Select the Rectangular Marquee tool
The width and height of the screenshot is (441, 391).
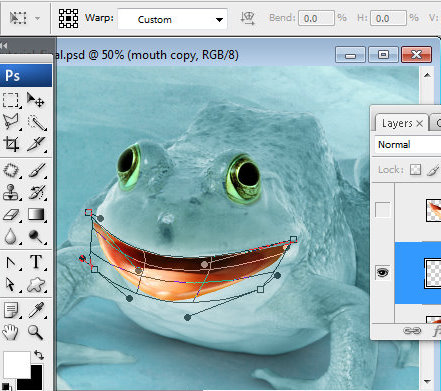11,100
